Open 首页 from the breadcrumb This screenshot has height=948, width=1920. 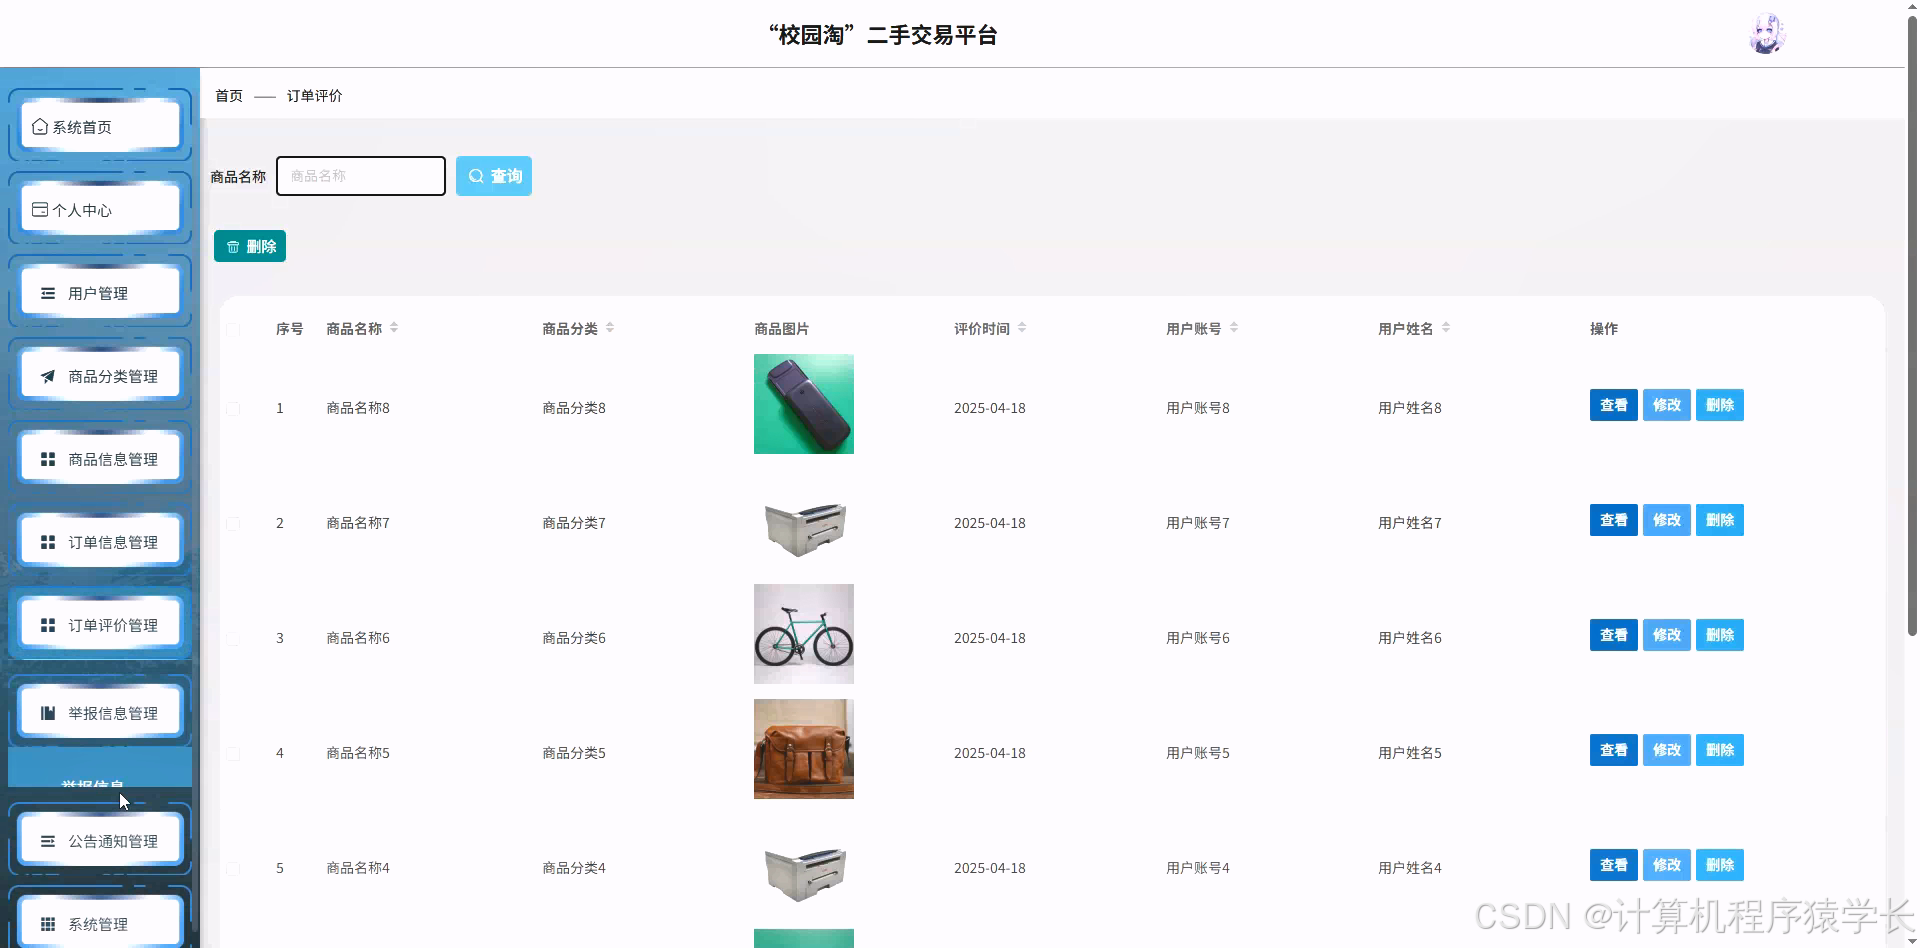coord(227,95)
